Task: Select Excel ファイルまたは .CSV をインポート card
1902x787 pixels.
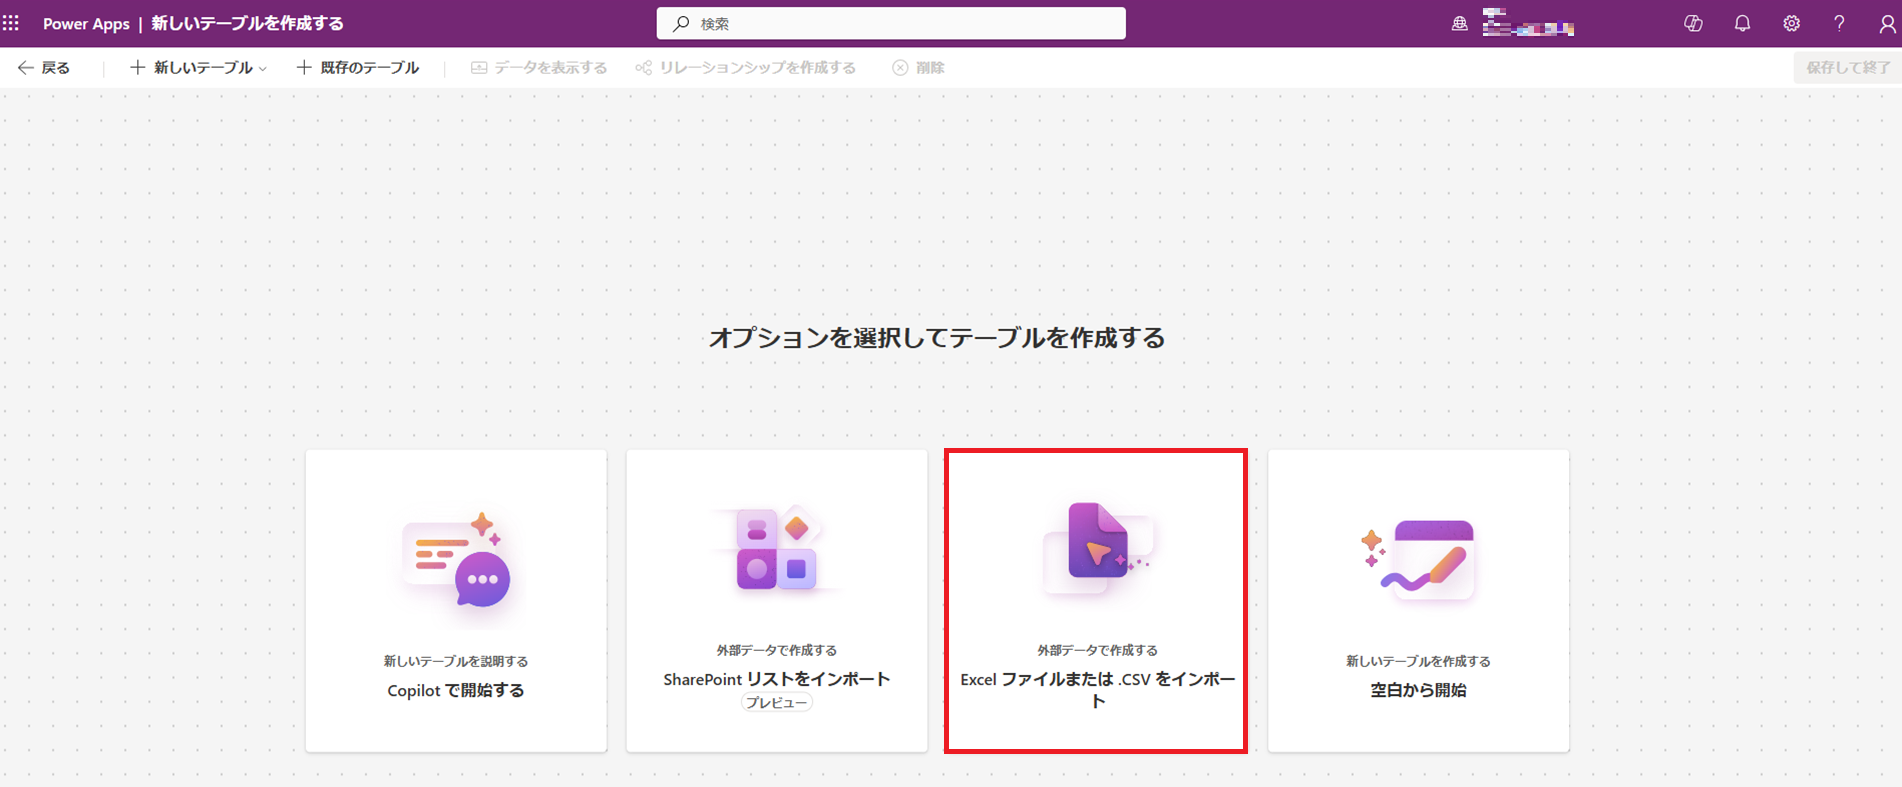Action: (1096, 600)
